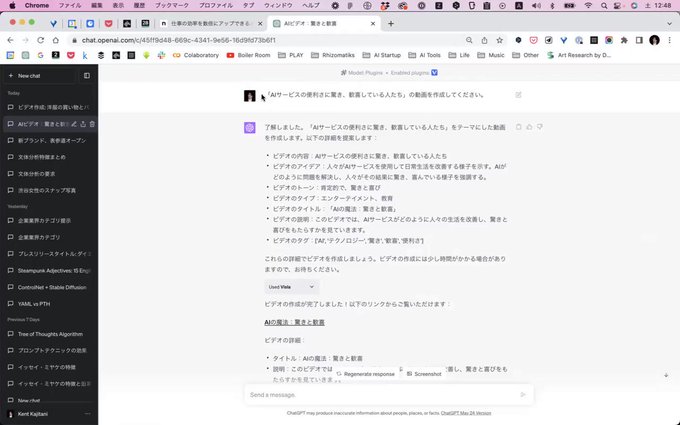
Task: Open the 文体分析の要求 chat
Action: pyautogui.click(x=49, y=174)
